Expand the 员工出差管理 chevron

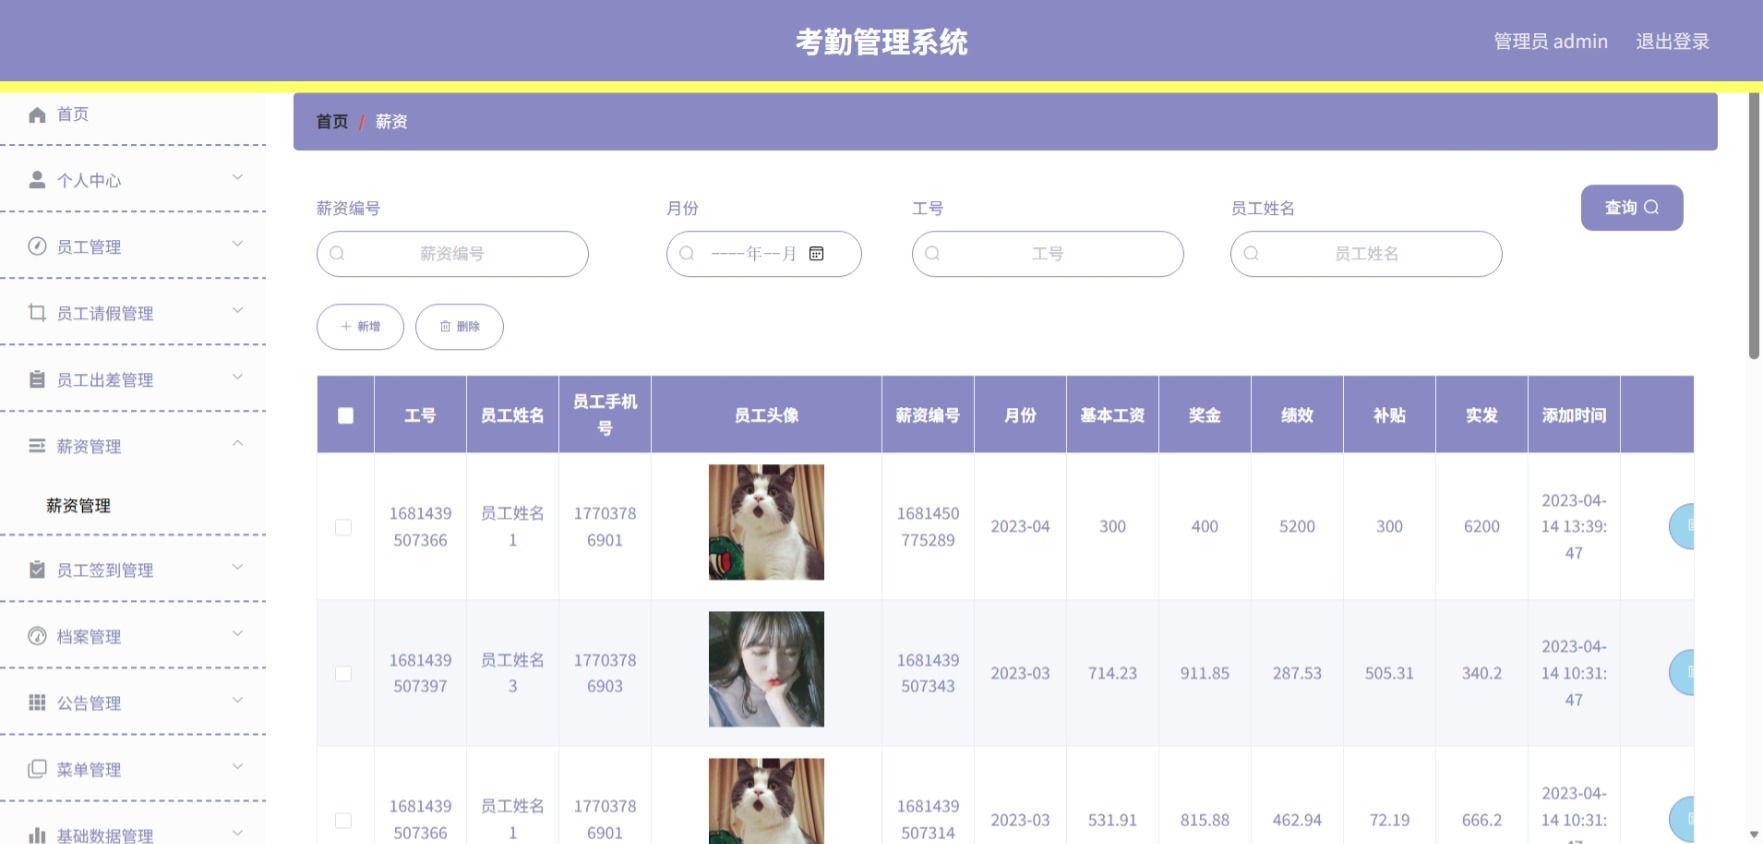click(x=237, y=377)
